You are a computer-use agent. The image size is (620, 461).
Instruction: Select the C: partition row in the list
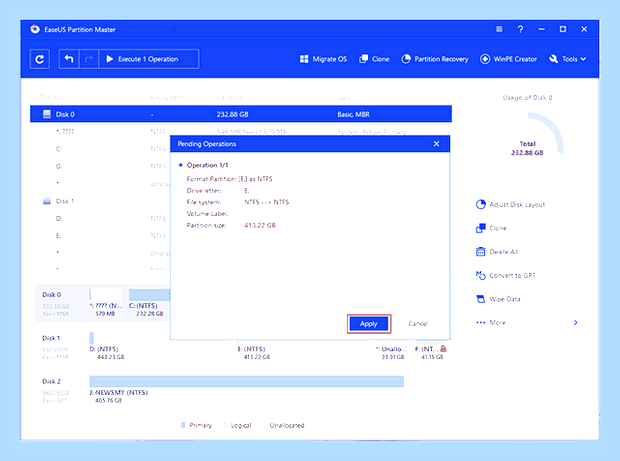[x=100, y=149]
